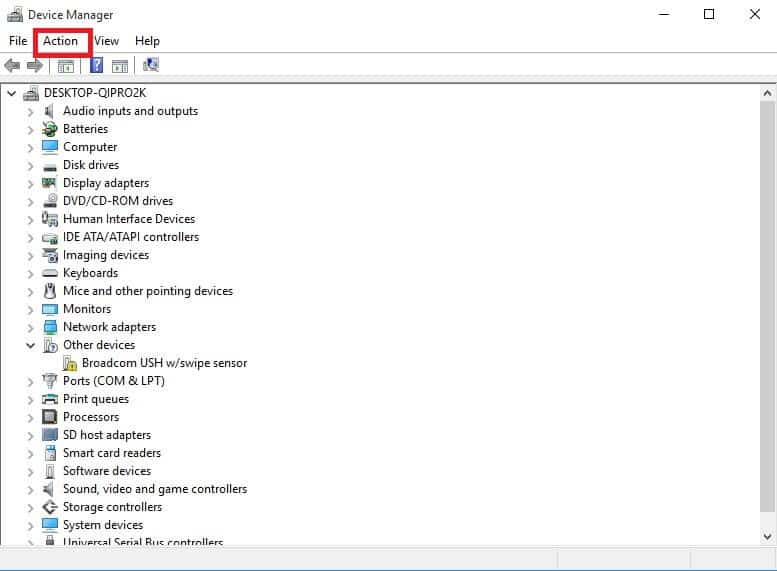Select the Software devices label
The image size is (777, 571).
coord(107,471)
